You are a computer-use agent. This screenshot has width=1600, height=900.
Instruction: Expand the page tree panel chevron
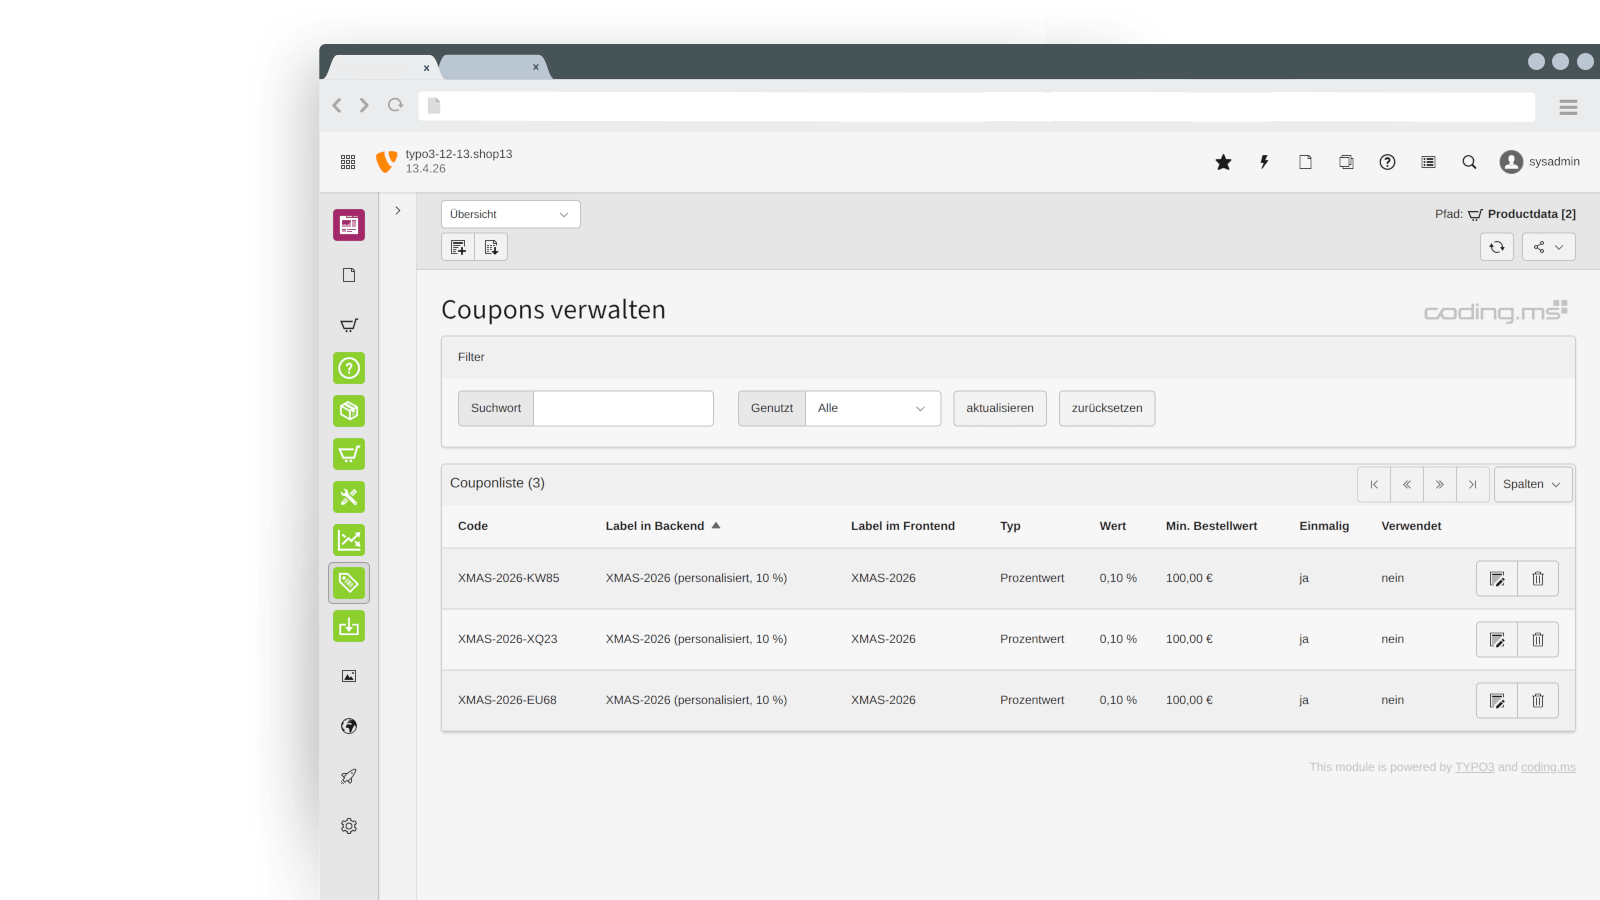(398, 211)
